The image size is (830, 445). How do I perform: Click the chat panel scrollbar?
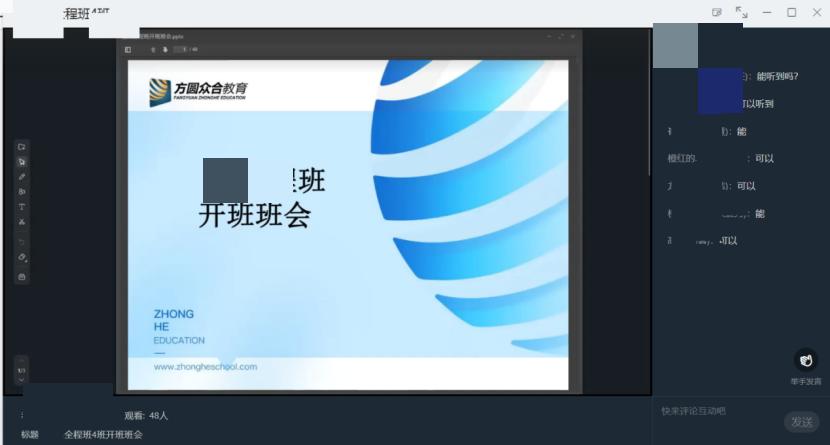tap(650, 101)
